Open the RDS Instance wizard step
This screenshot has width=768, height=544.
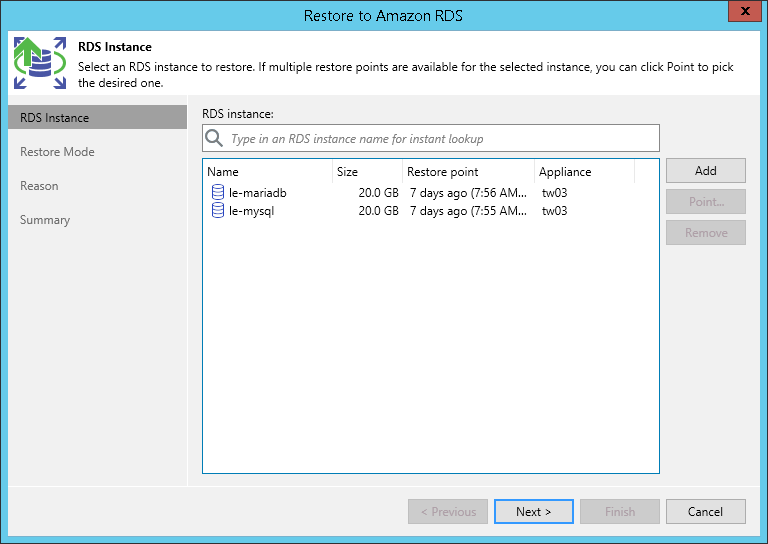(x=97, y=118)
